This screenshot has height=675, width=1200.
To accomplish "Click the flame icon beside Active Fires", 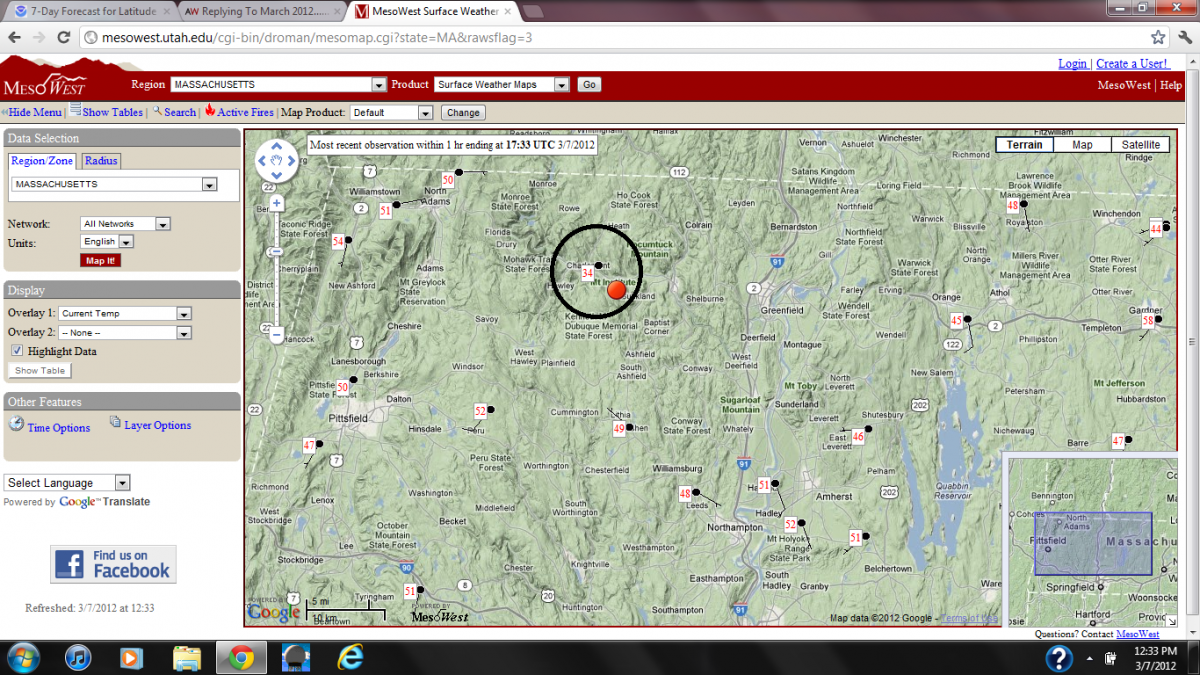I will tap(210, 111).
